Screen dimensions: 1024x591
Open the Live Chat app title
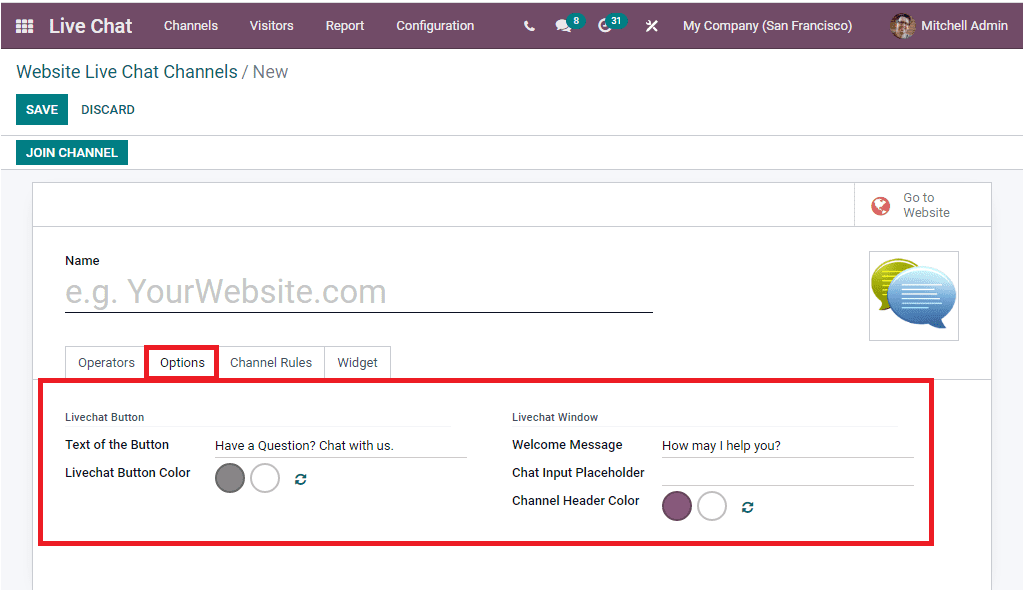(x=91, y=26)
